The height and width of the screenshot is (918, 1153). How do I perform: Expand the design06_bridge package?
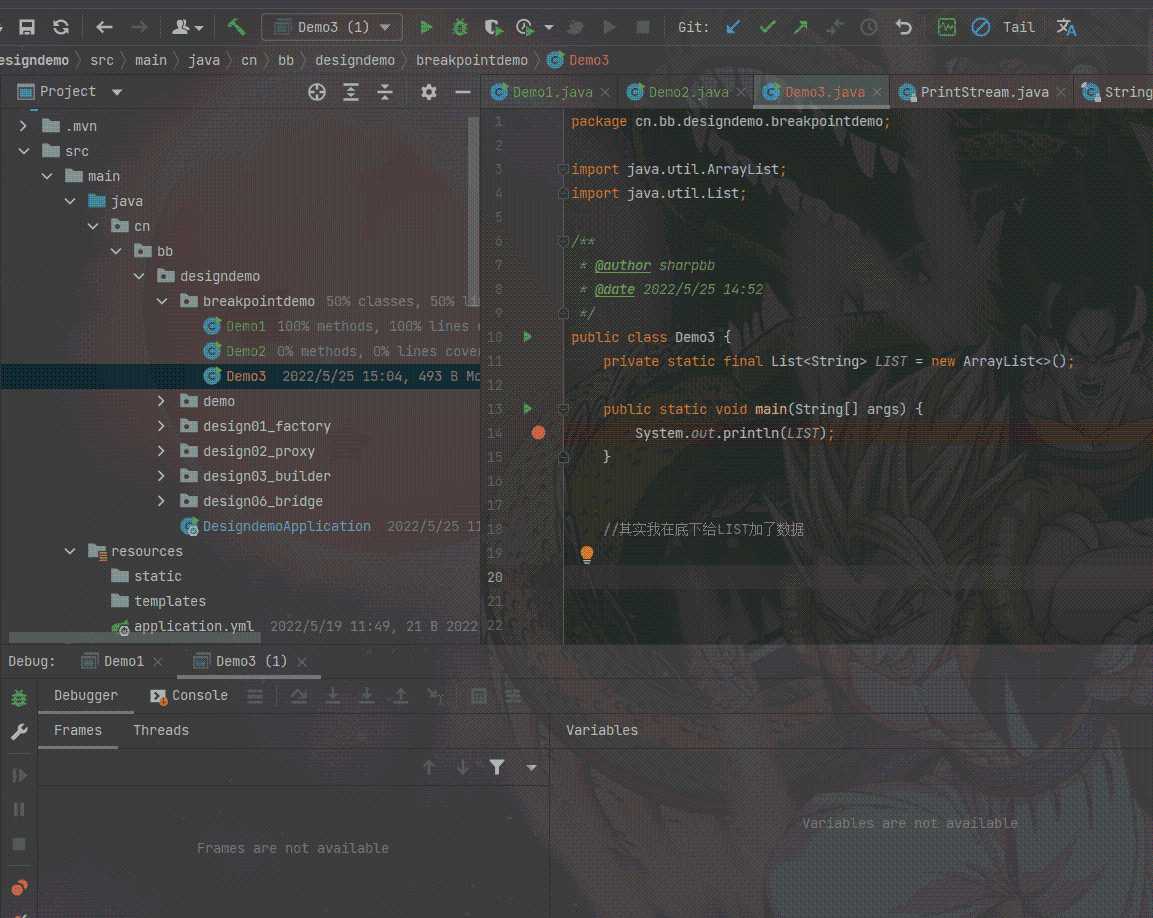[162, 501]
